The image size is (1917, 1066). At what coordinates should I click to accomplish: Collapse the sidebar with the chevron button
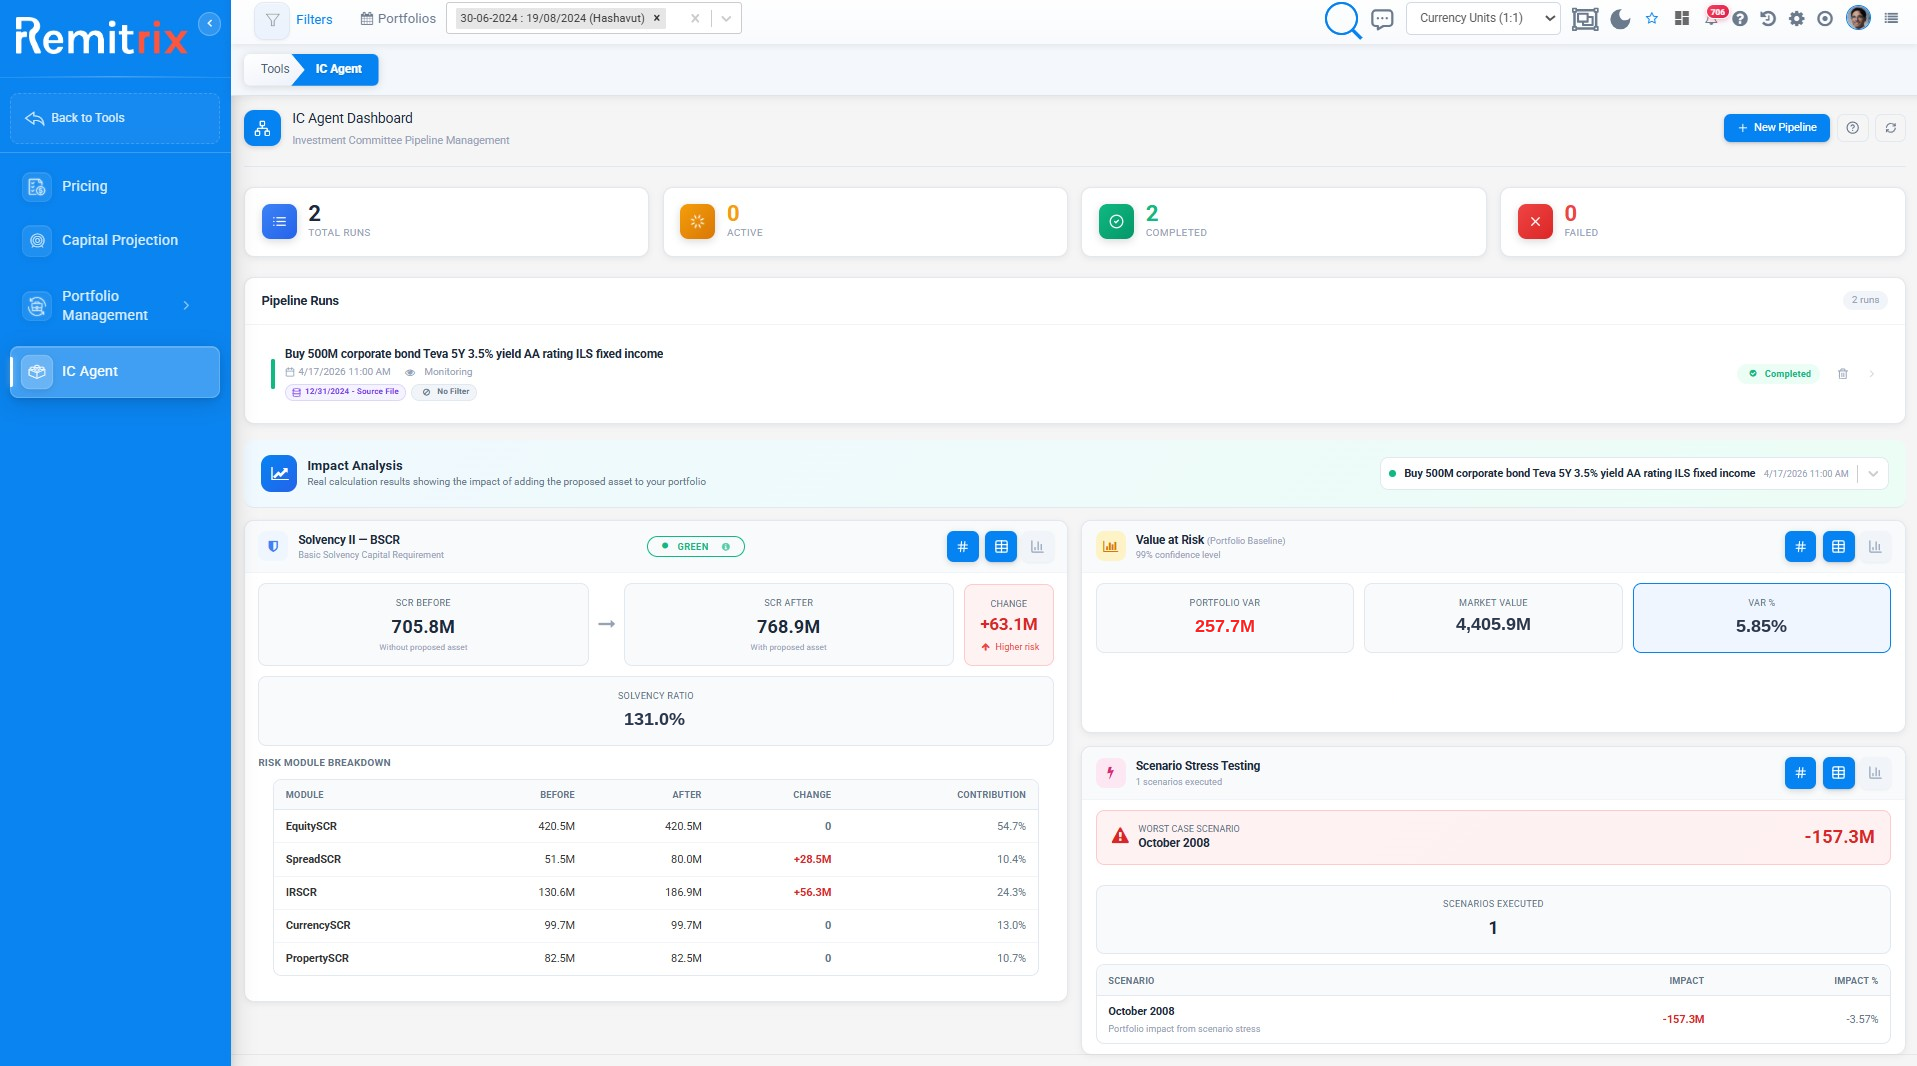pyautogui.click(x=209, y=23)
